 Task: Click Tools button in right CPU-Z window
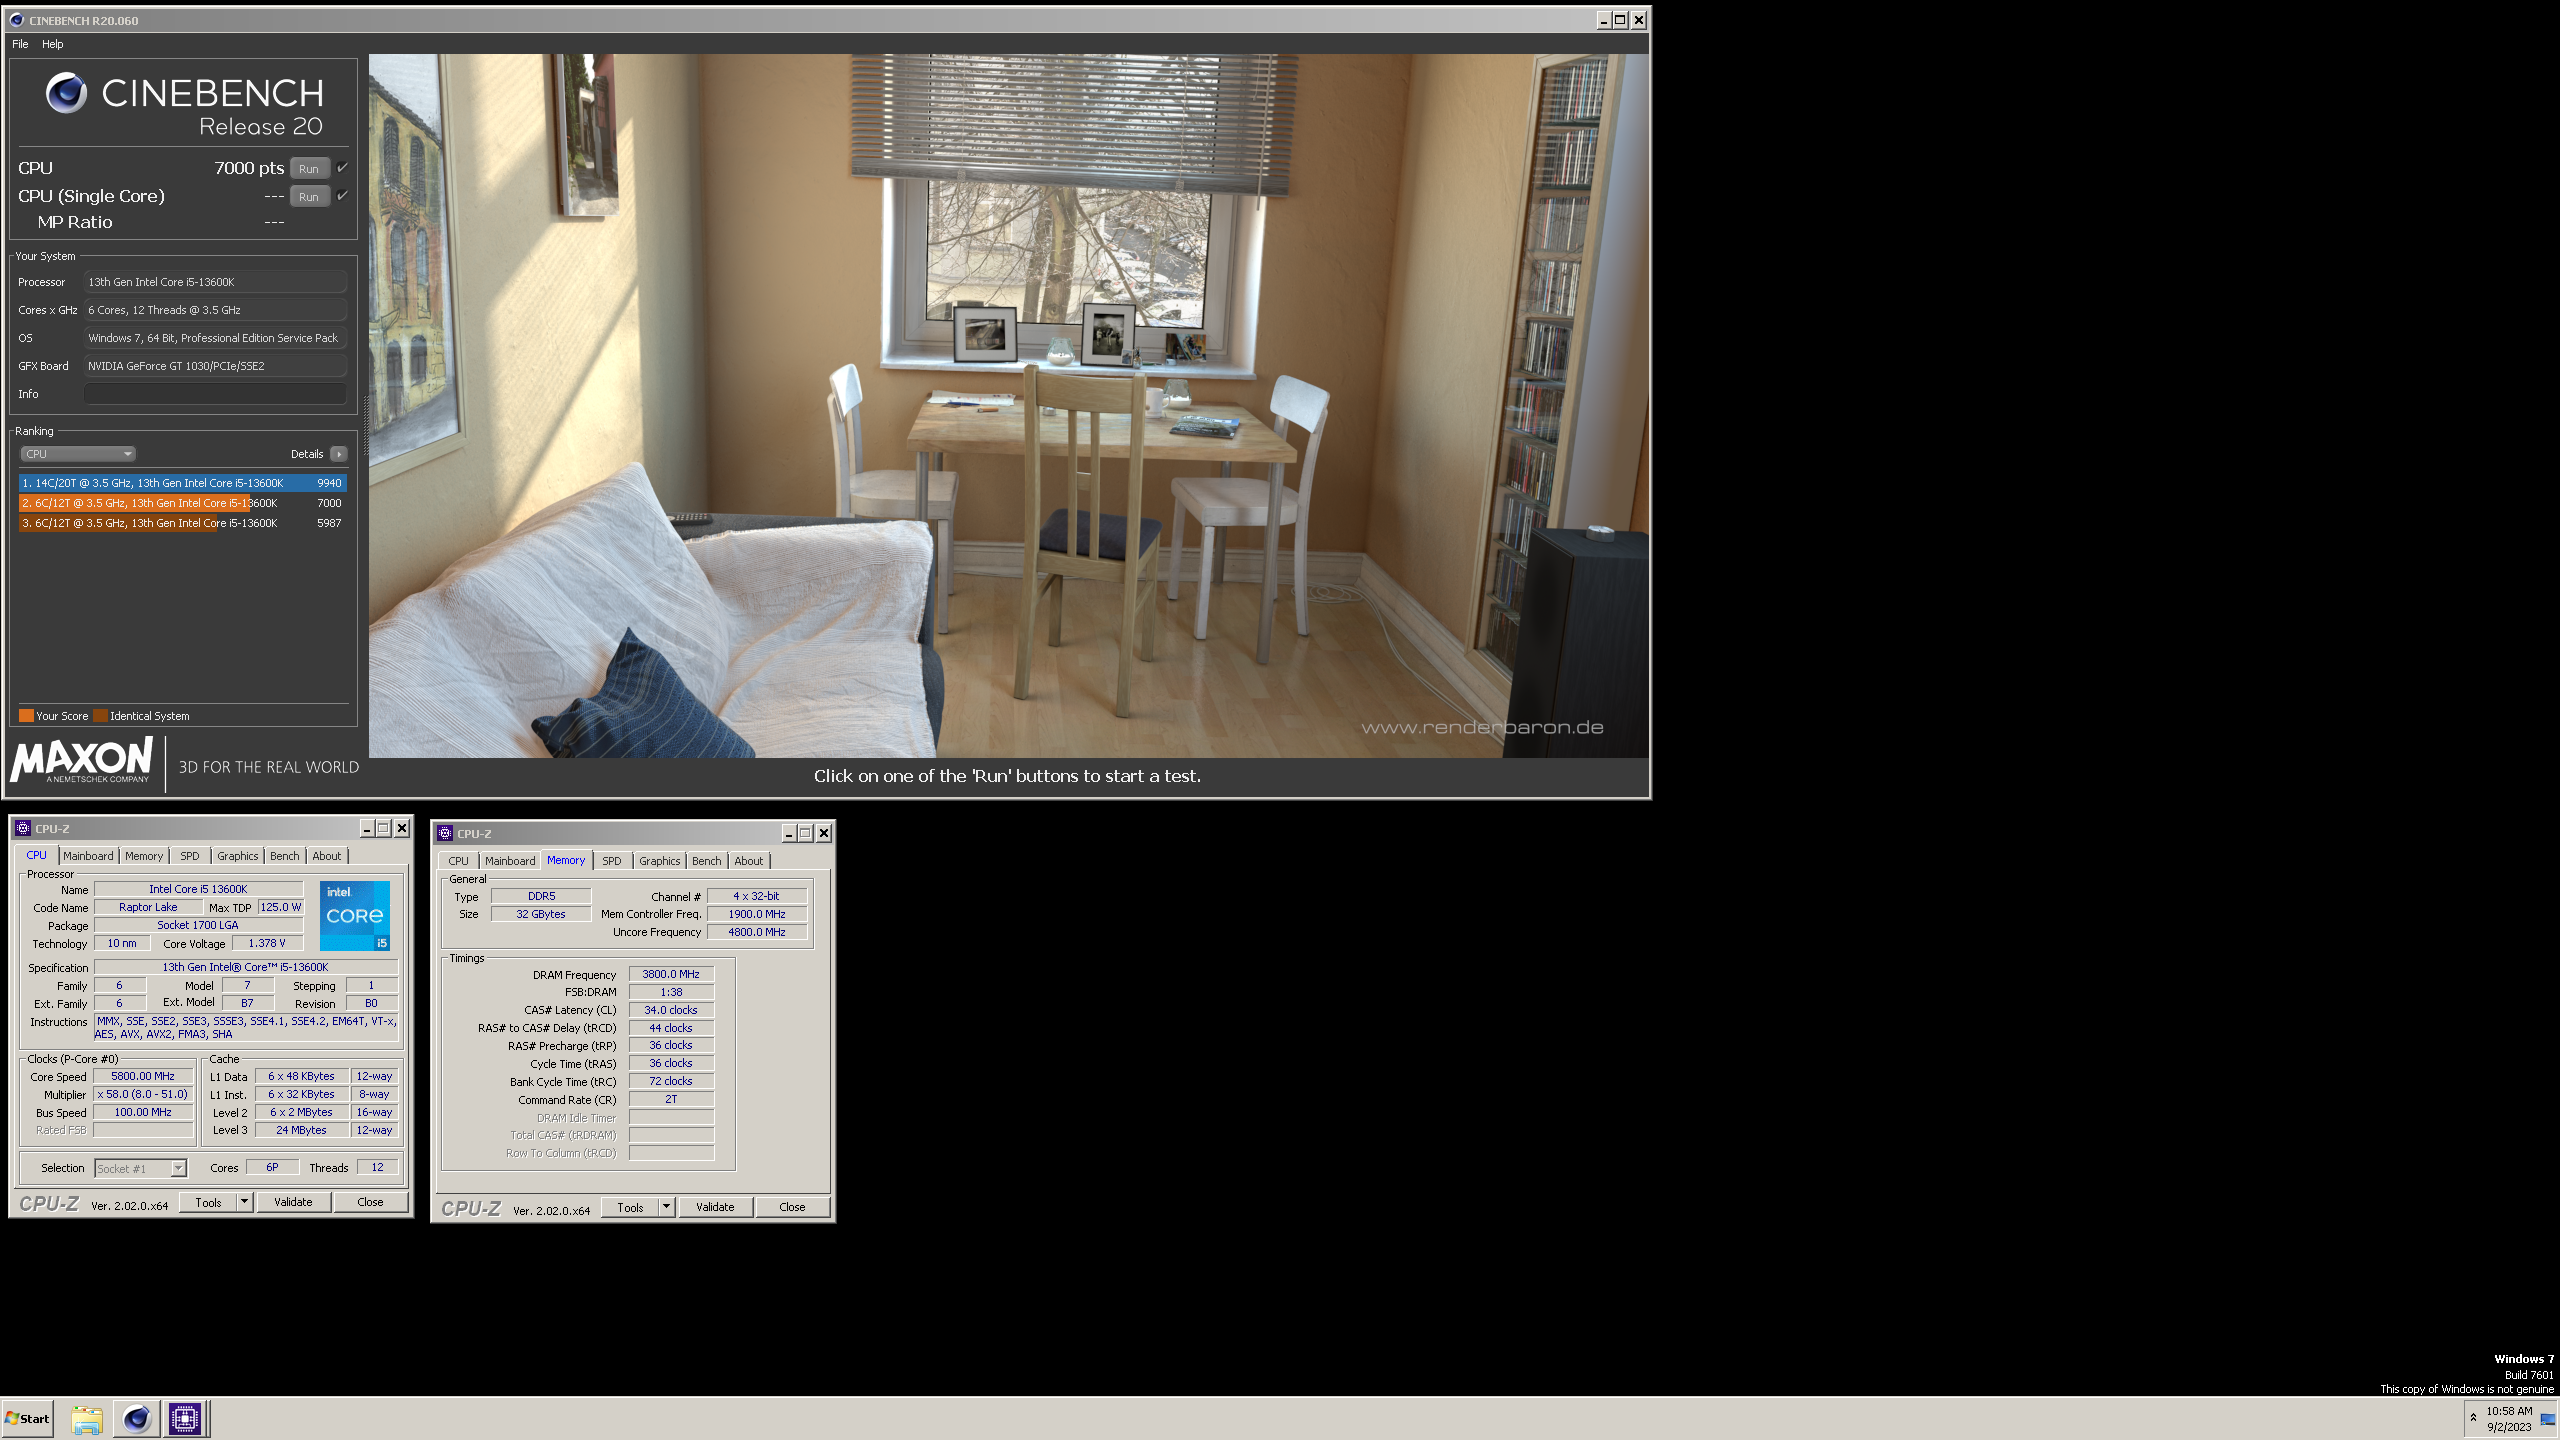pos(630,1207)
